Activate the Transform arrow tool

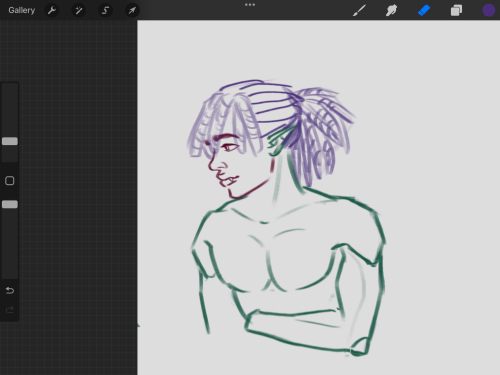pyautogui.click(x=132, y=10)
